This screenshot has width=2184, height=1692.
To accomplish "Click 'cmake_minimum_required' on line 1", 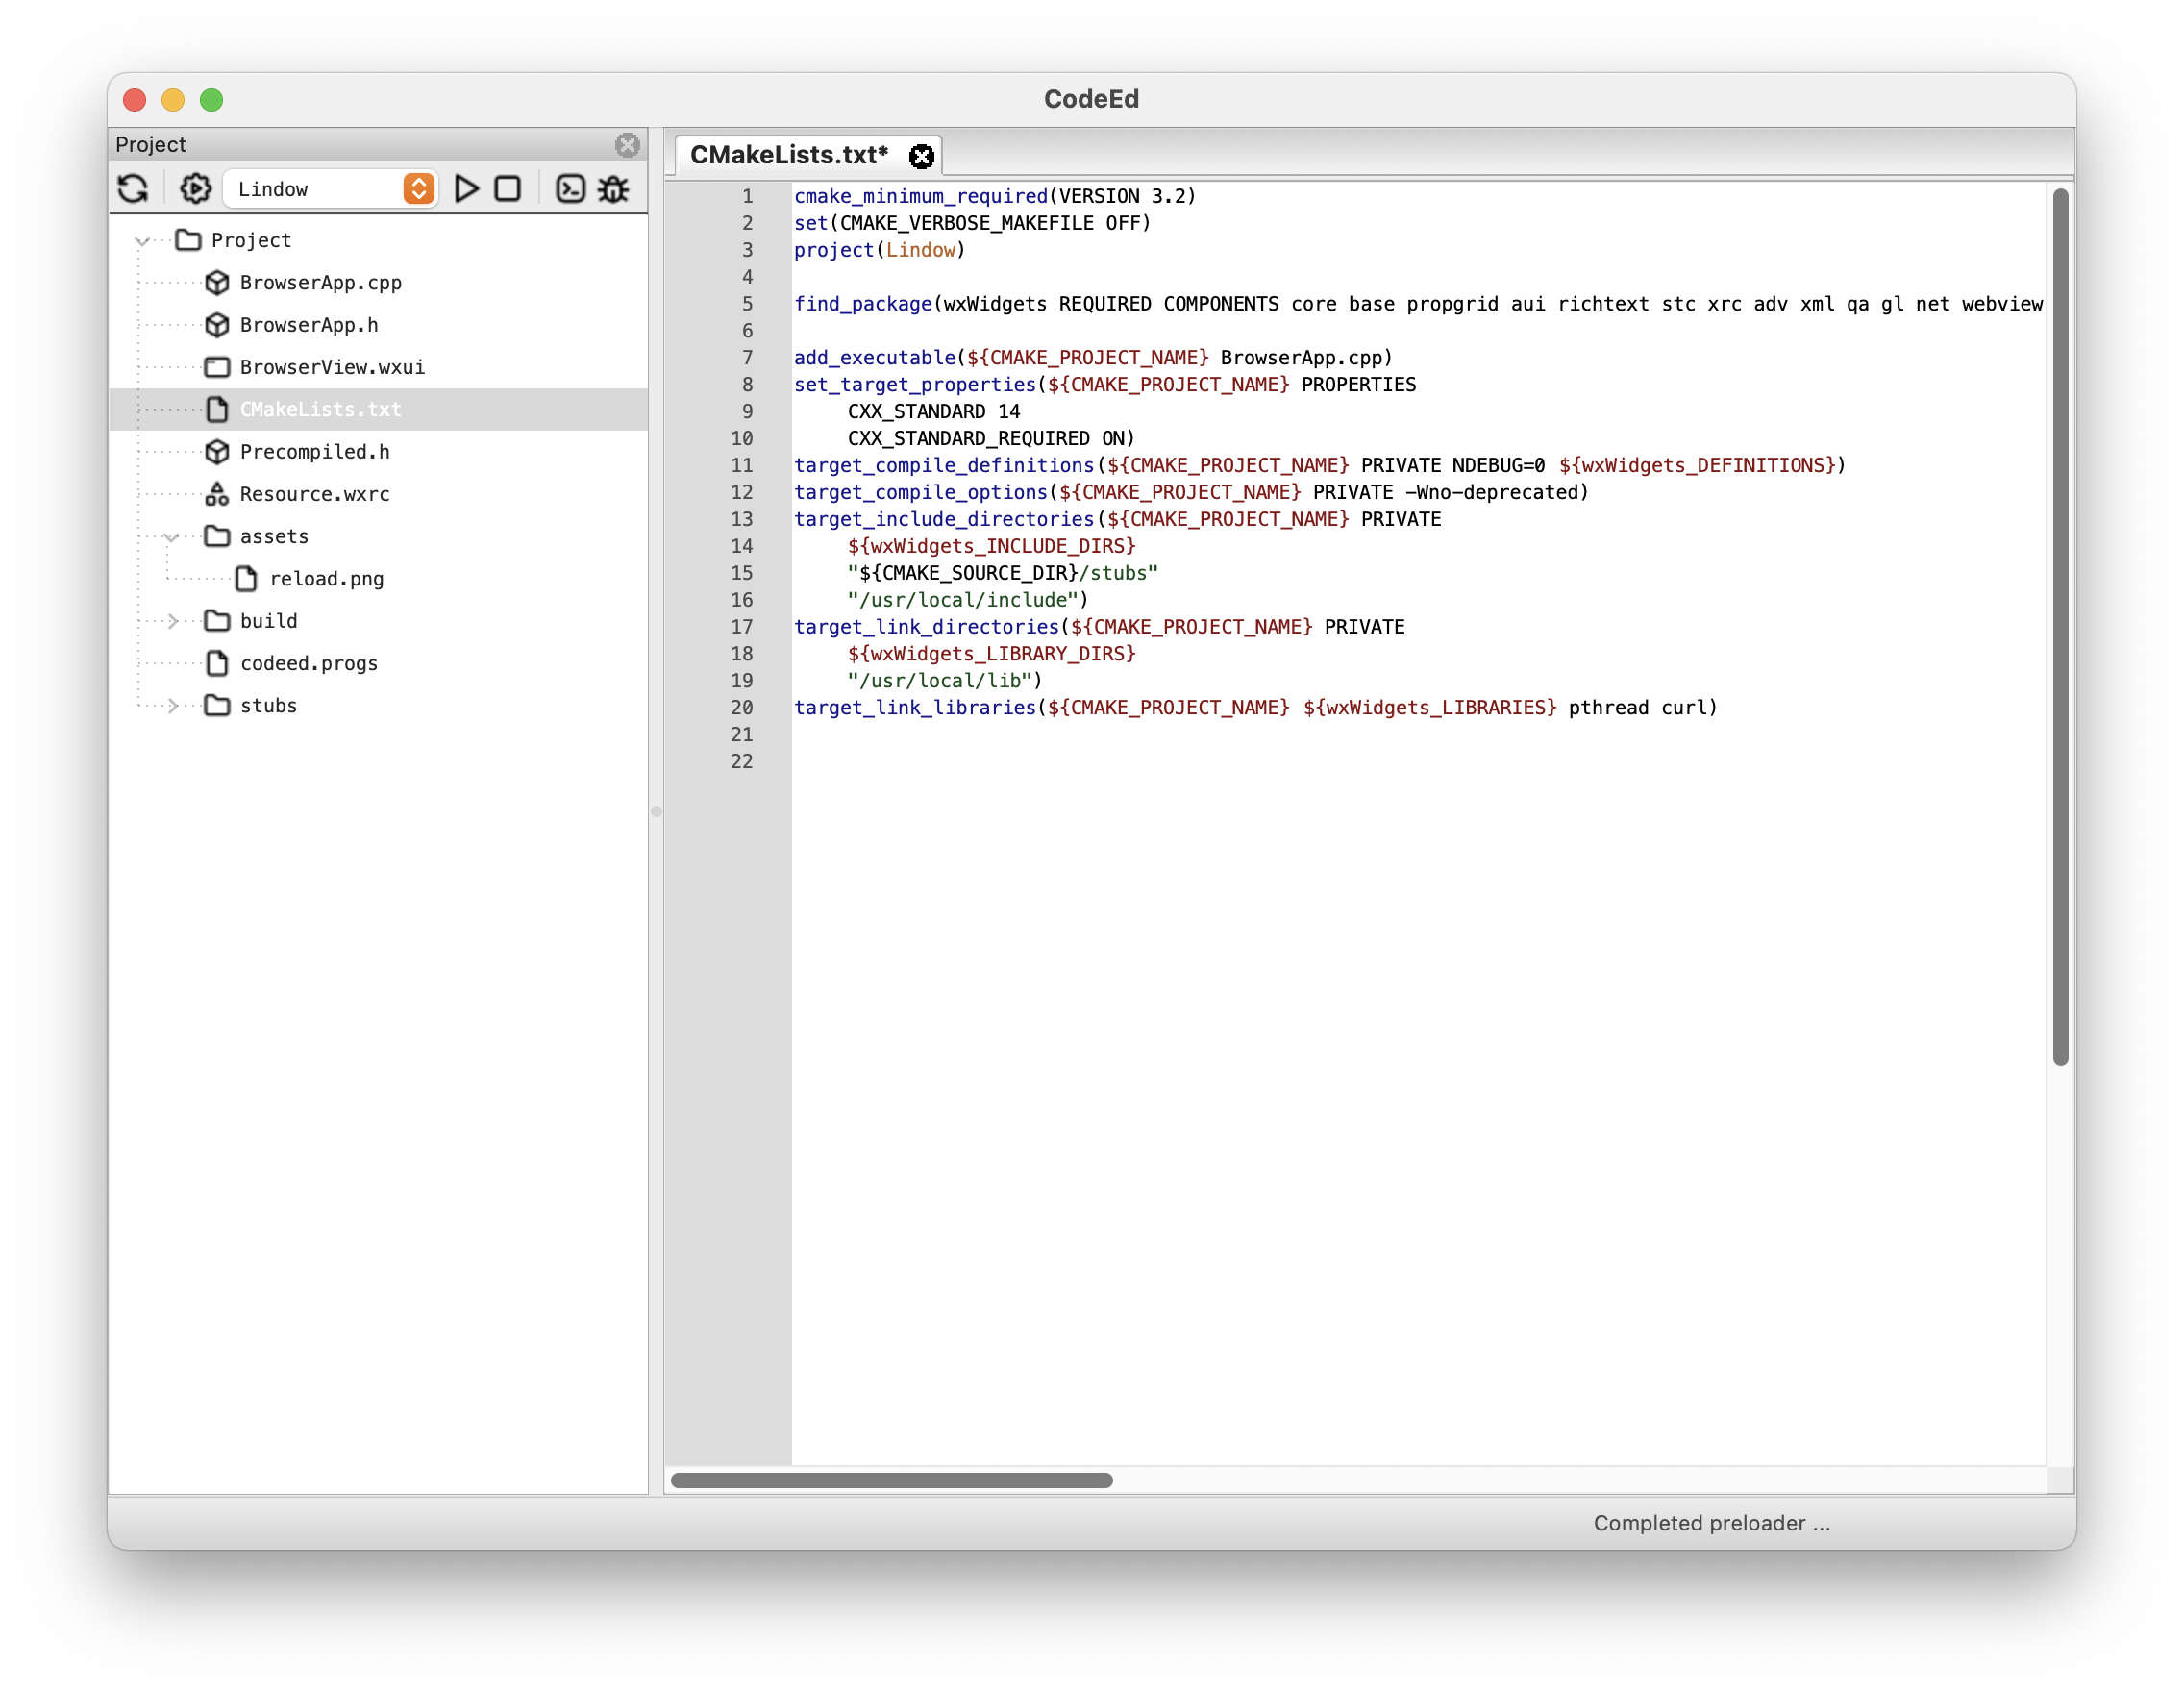I will [920, 197].
